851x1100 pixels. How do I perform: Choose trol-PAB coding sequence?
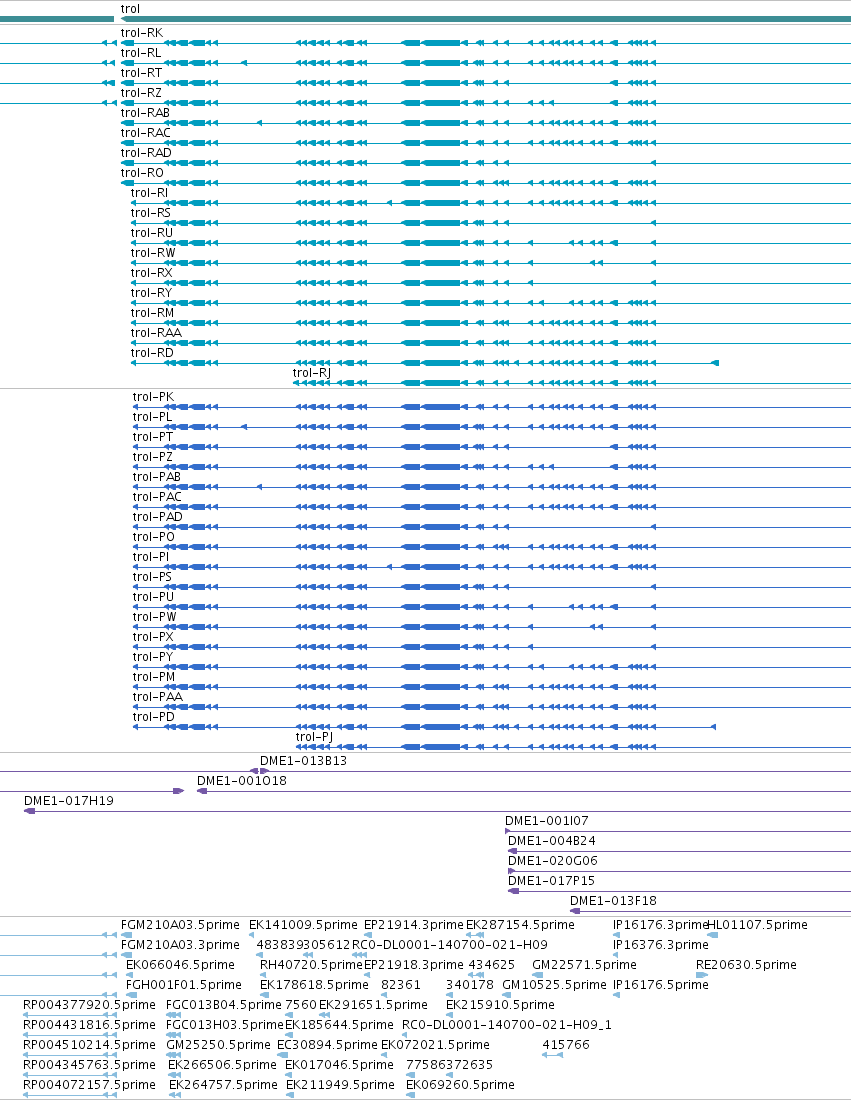156,476
